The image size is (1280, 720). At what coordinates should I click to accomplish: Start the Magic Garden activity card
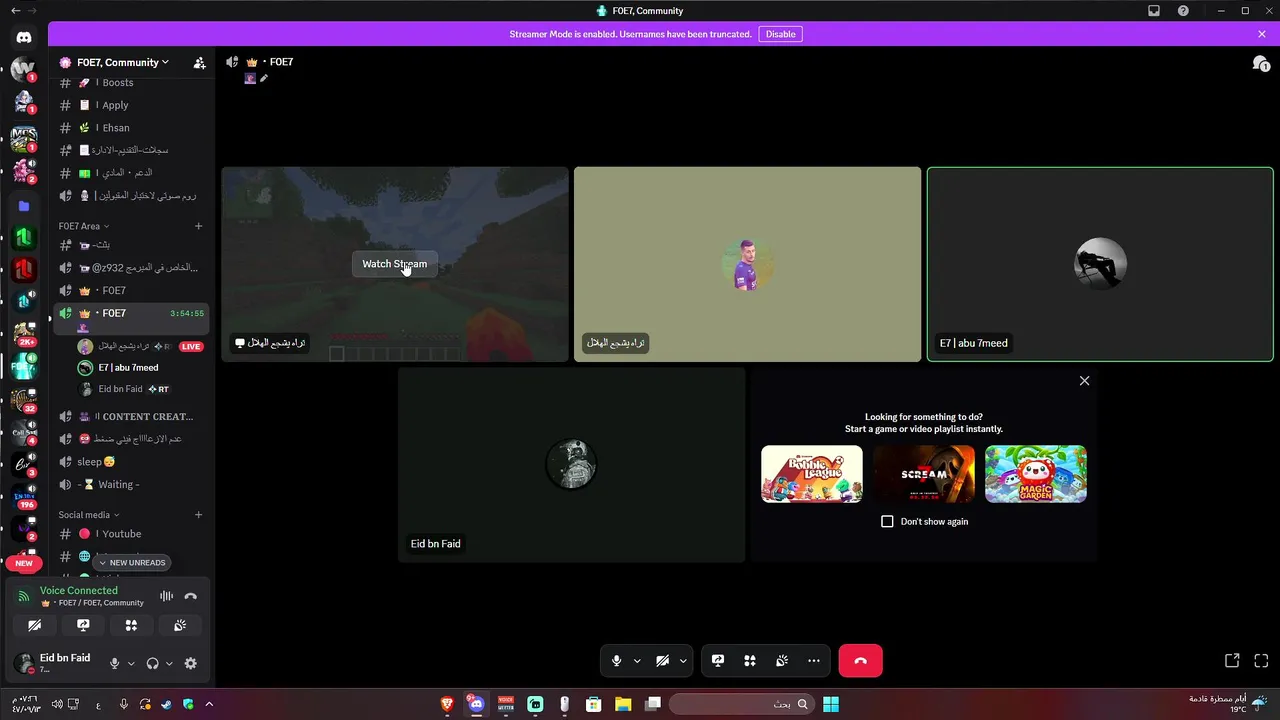[x=1036, y=474]
